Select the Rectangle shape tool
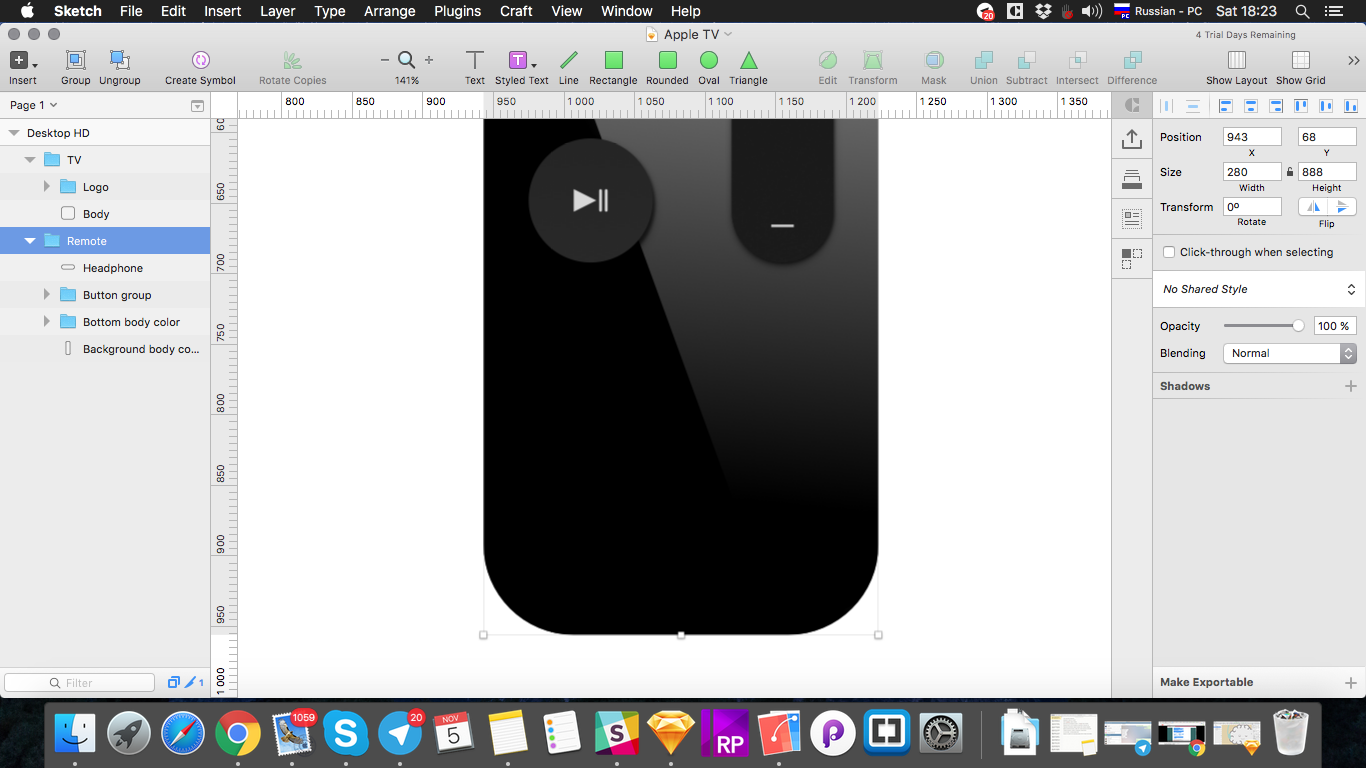1366x768 pixels. 613,61
